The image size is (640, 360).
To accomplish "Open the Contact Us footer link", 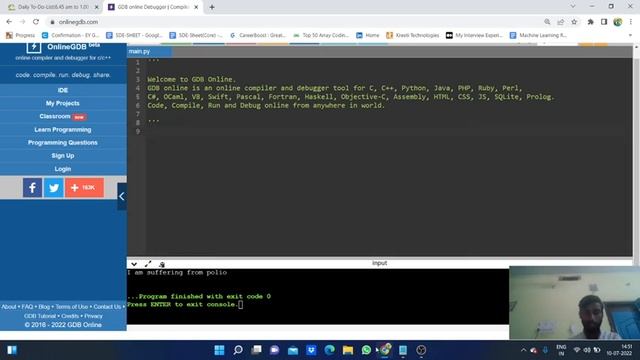I will point(107,307).
